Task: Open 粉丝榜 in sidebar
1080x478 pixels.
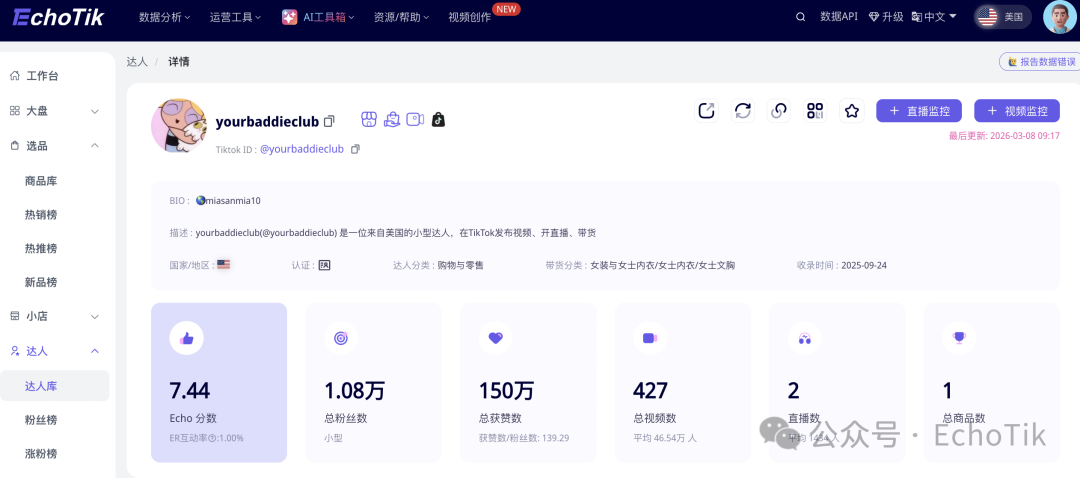Action: click(x=41, y=419)
